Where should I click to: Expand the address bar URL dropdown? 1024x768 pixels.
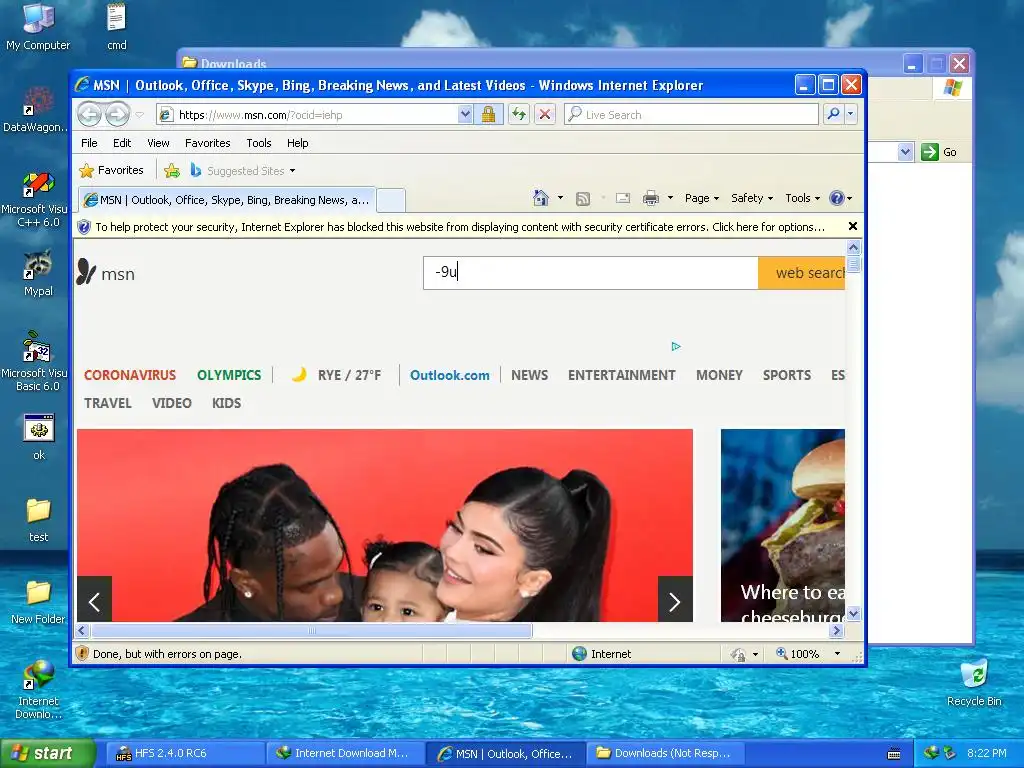tap(465, 115)
